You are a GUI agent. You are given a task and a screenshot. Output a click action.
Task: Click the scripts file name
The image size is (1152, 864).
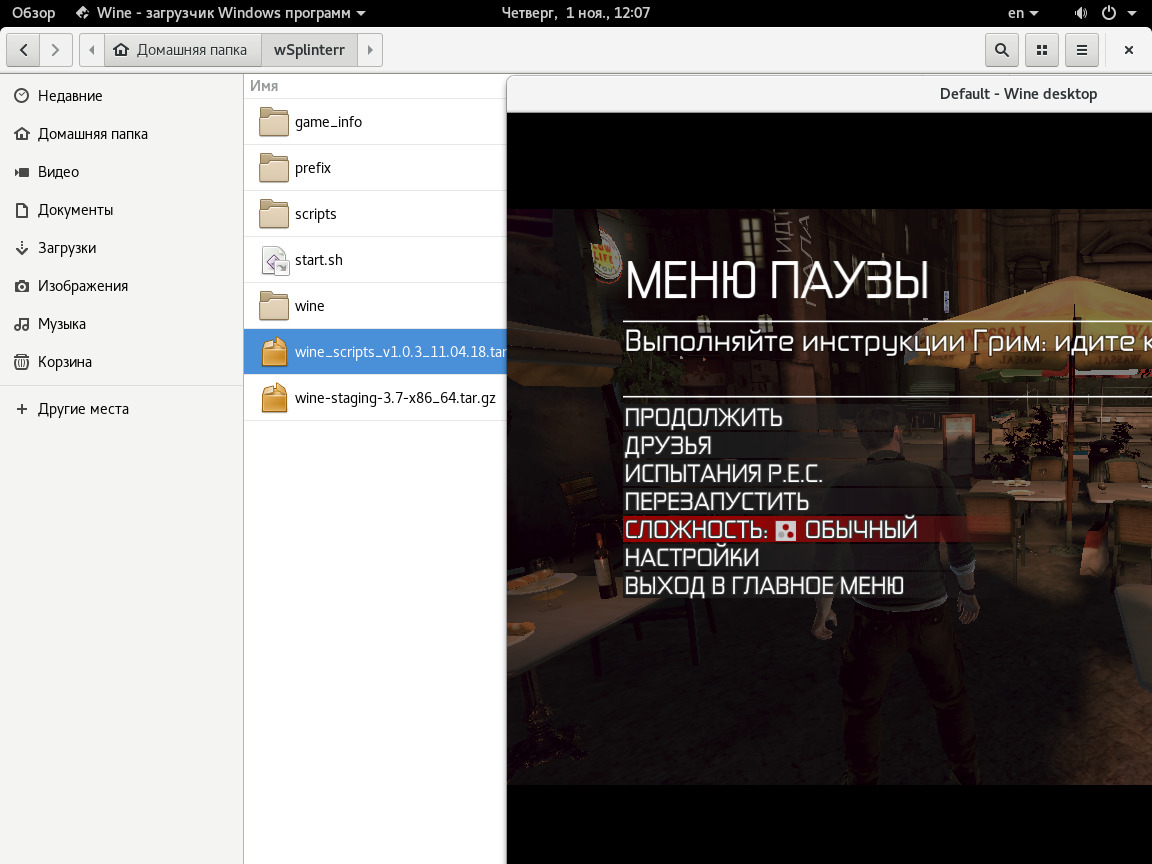pos(316,215)
